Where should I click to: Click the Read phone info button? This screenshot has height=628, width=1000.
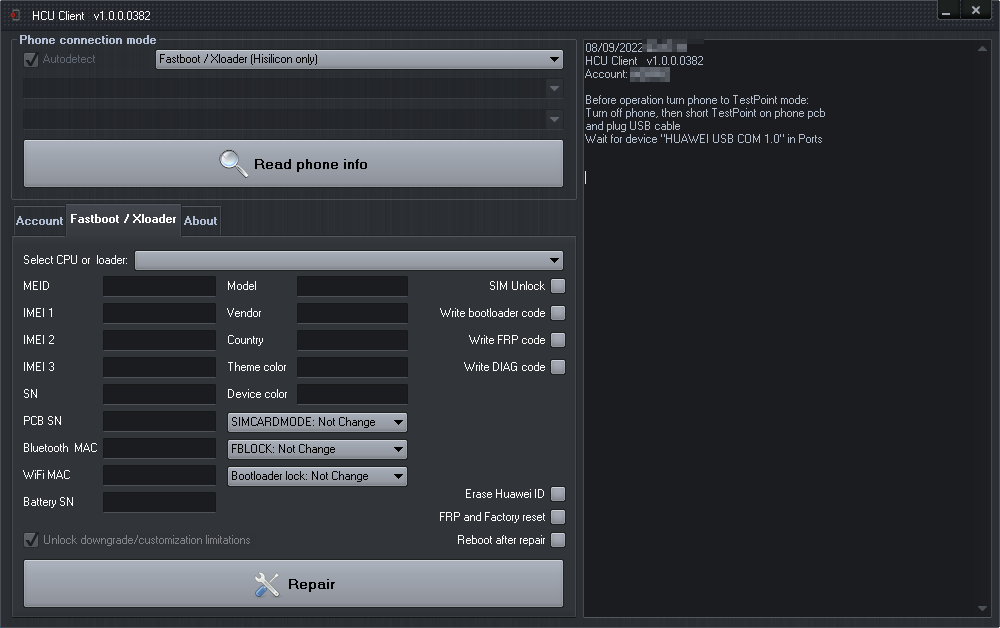tap(293, 164)
